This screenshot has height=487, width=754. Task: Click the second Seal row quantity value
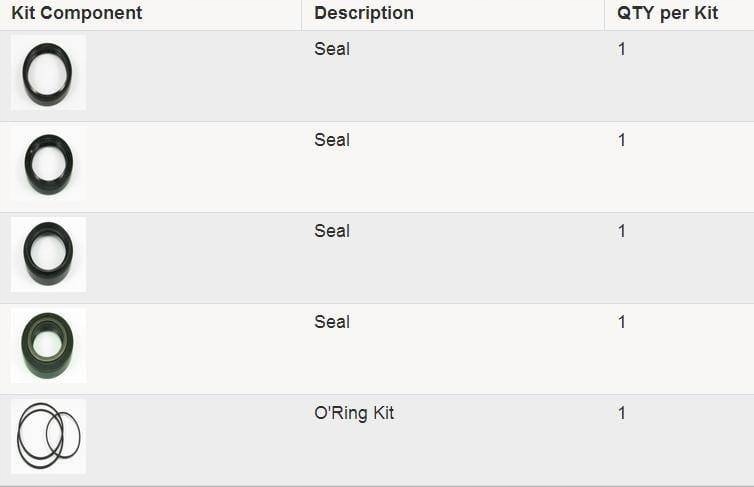coord(622,140)
